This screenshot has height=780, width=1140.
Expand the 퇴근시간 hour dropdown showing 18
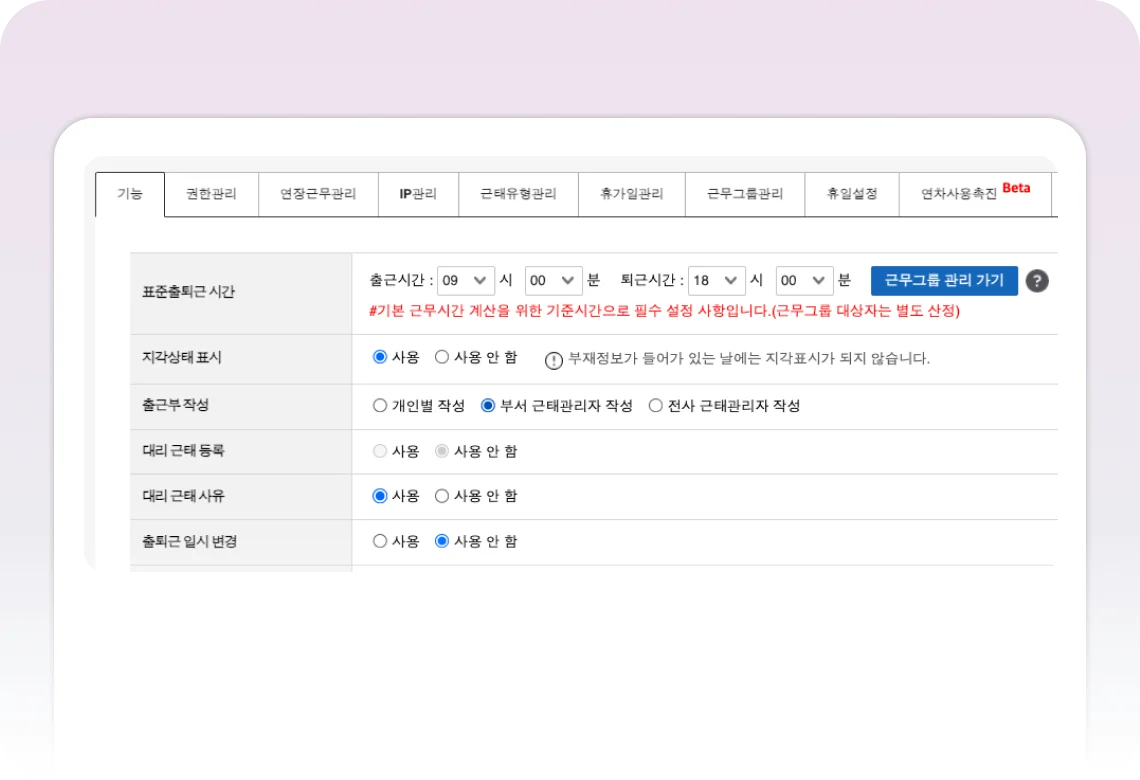[x=717, y=280]
